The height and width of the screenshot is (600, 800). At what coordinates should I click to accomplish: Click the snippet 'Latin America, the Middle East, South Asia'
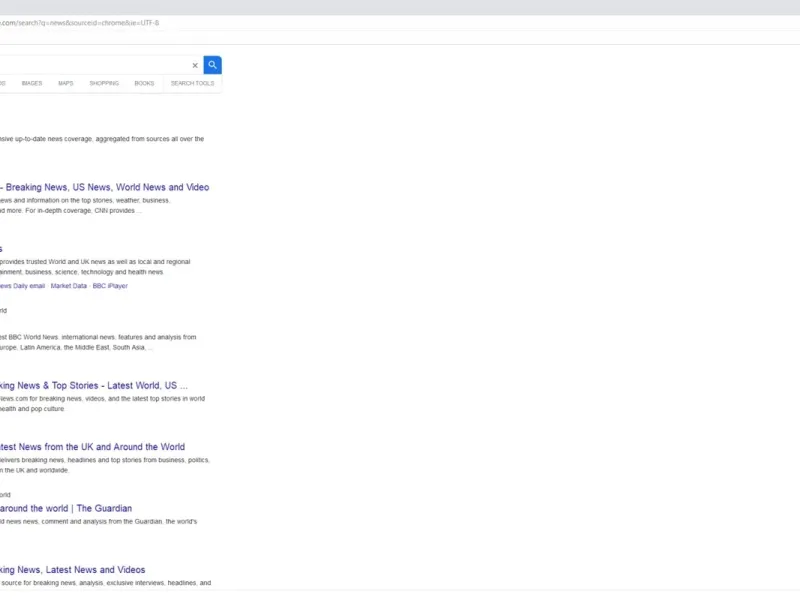click(82, 347)
